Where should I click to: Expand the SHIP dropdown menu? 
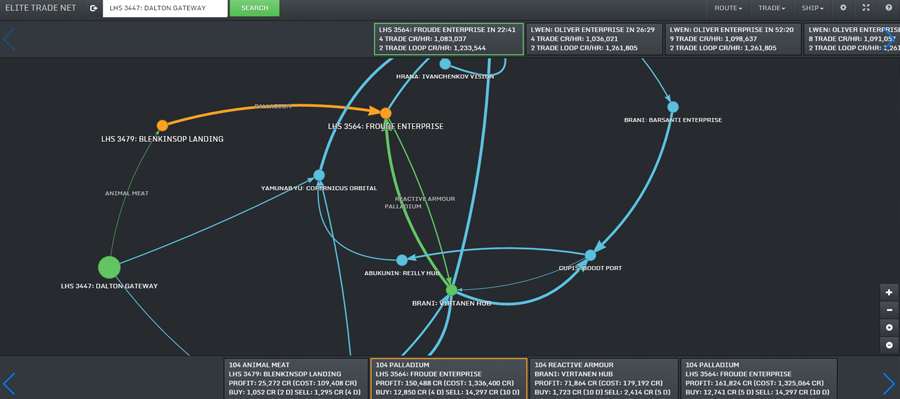coord(813,8)
